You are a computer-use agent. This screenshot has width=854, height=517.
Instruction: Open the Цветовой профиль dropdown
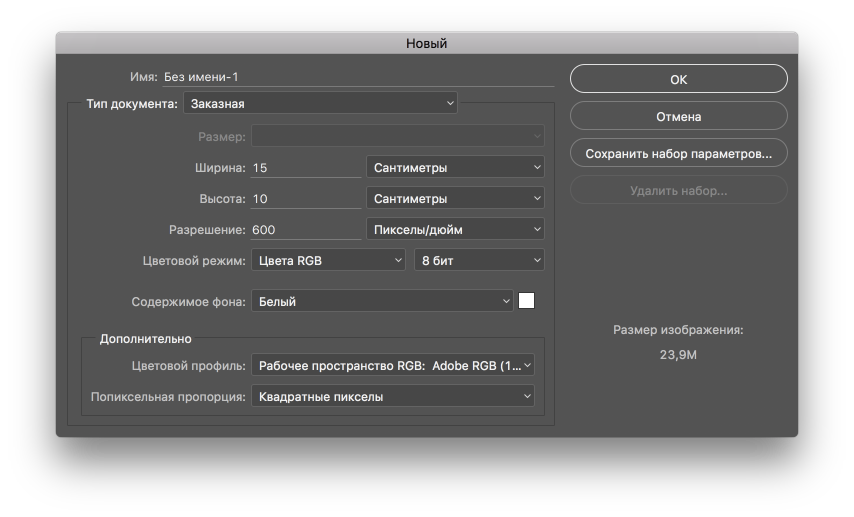coord(392,366)
